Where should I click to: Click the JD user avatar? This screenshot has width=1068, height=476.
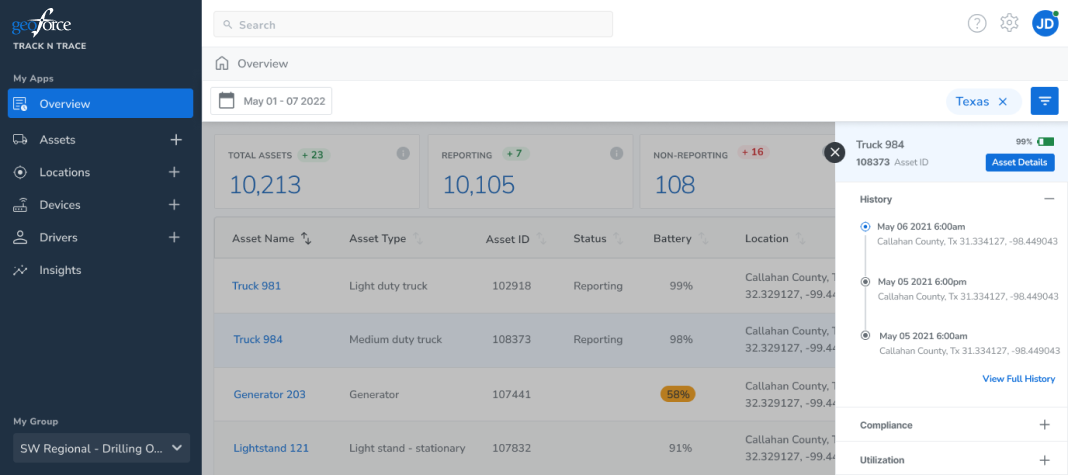click(1045, 24)
